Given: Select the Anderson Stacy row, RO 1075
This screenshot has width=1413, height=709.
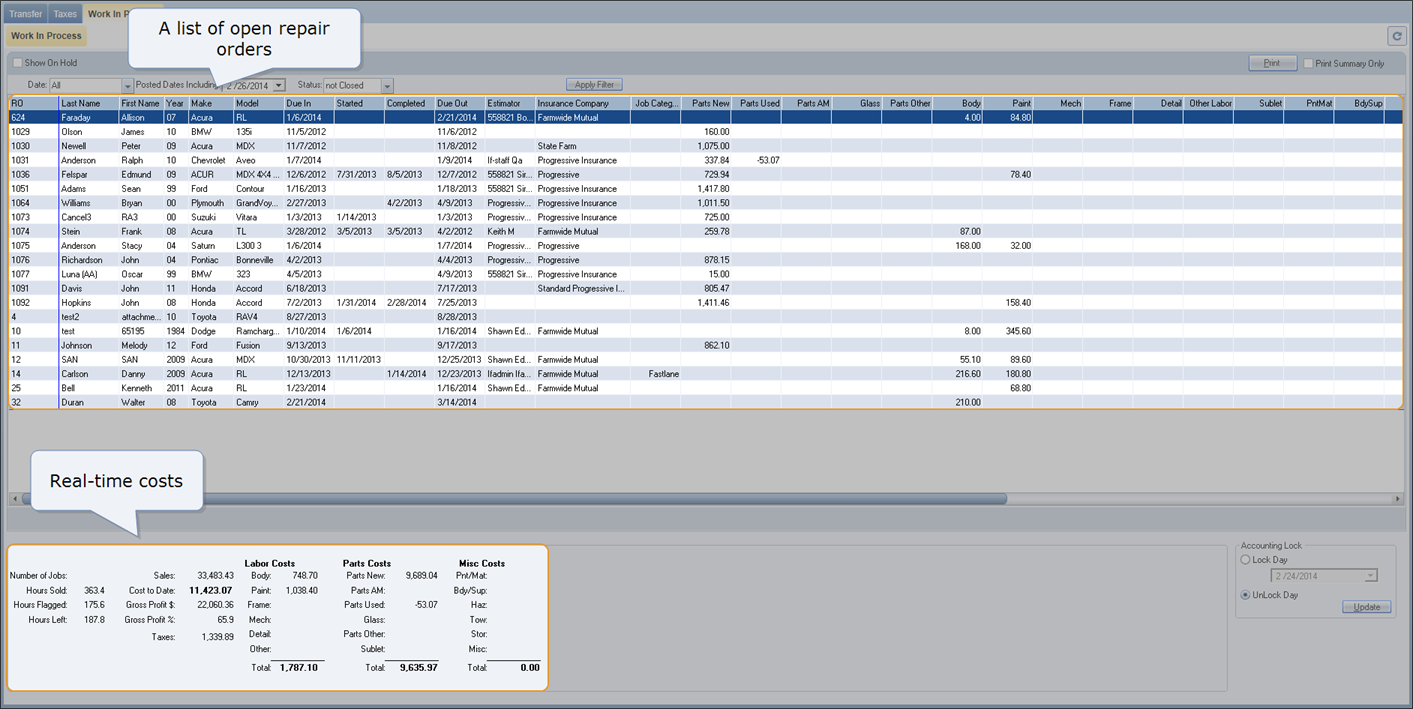Looking at the screenshot, I should click(705, 245).
